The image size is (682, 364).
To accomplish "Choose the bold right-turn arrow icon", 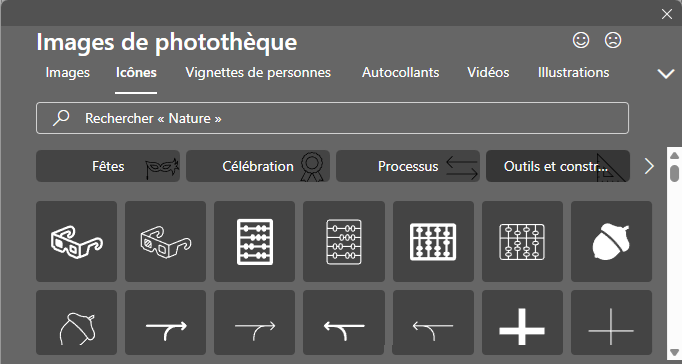I will click(x=165, y=323).
